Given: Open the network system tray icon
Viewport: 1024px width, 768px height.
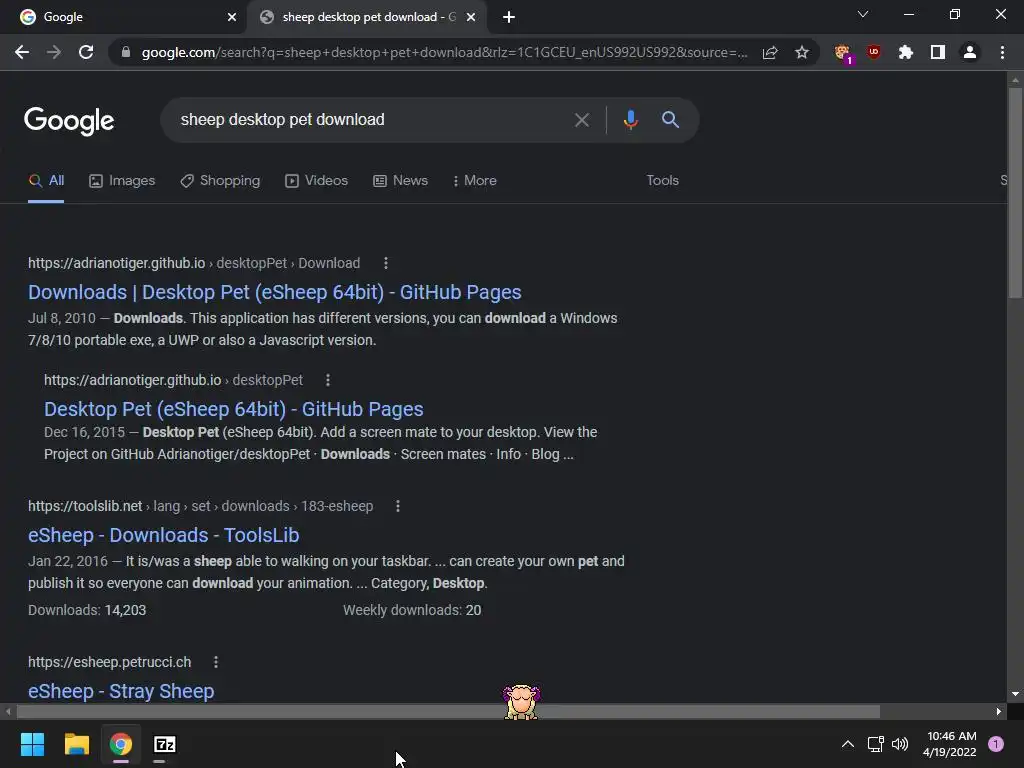Looking at the screenshot, I should 875,744.
